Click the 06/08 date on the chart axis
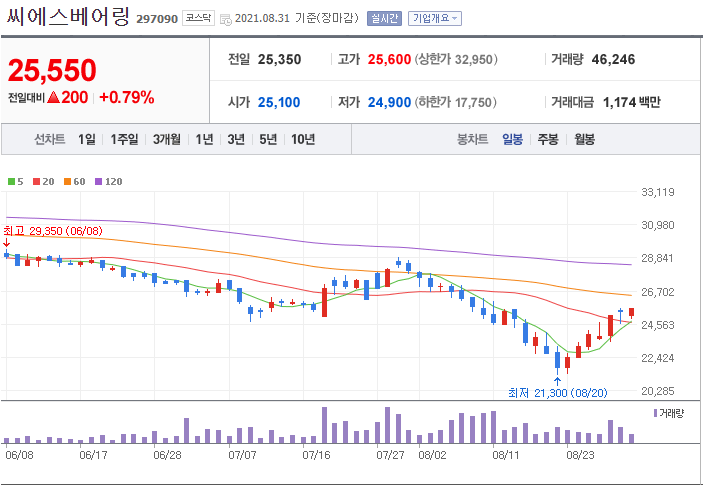 [x=19, y=455]
